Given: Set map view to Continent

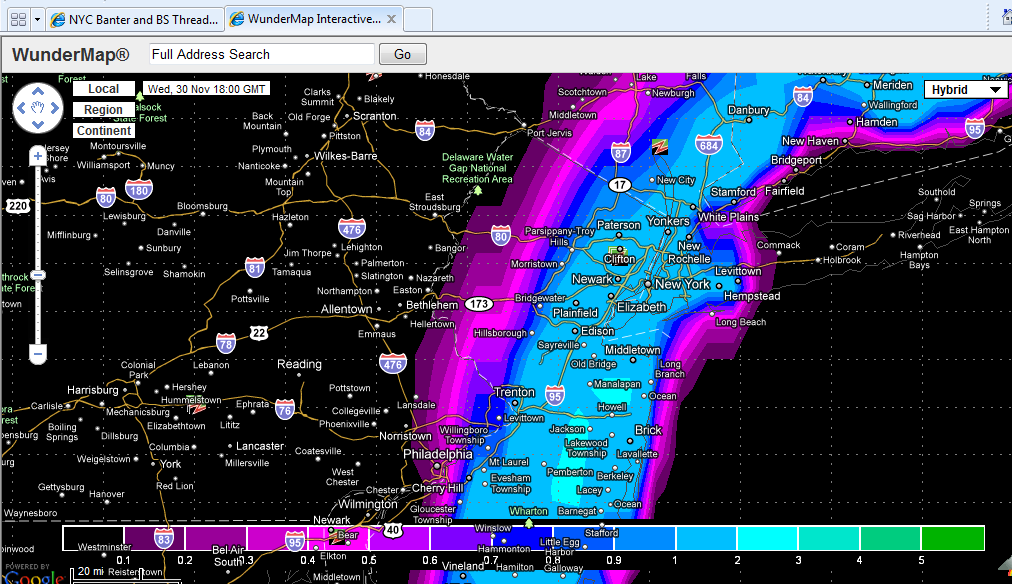Looking at the screenshot, I should [x=104, y=130].
